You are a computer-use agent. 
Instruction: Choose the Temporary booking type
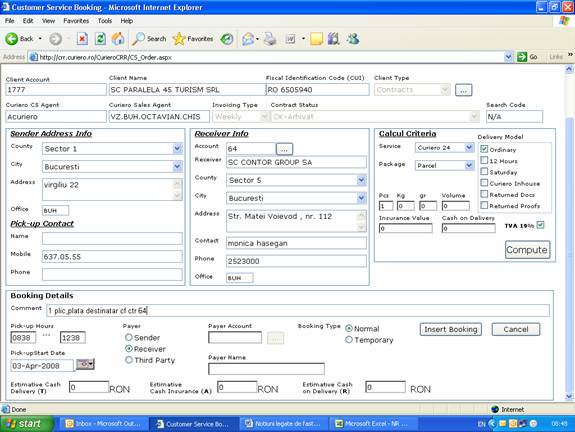(349, 340)
